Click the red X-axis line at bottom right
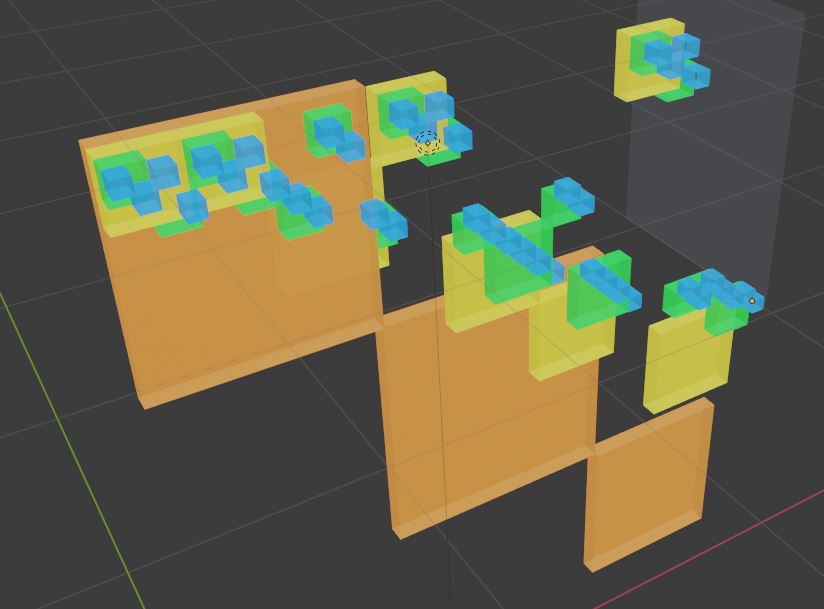Screen dimensions: 824x609 coord(700,561)
